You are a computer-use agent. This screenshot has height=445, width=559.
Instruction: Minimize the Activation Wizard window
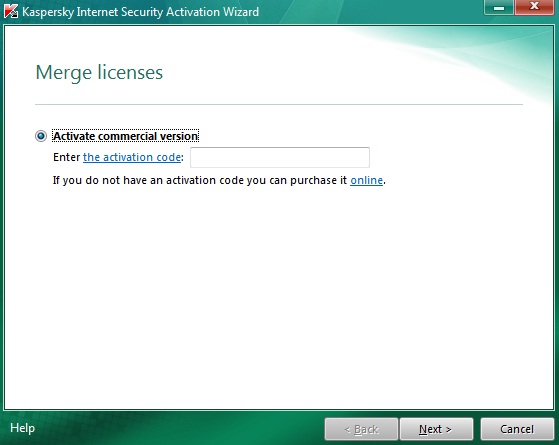(x=499, y=7)
